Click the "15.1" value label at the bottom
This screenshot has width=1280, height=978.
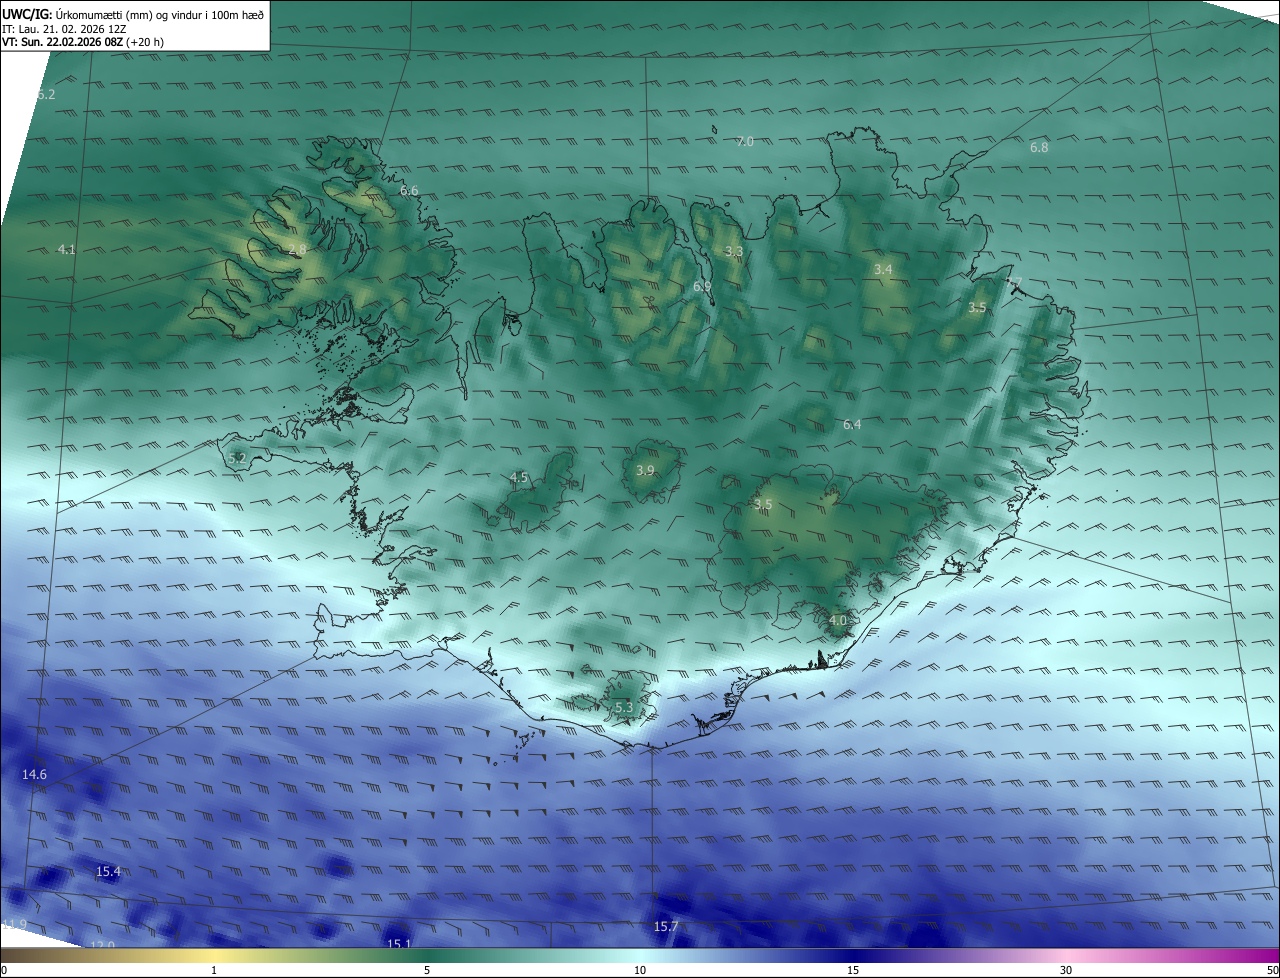[x=399, y=944]
